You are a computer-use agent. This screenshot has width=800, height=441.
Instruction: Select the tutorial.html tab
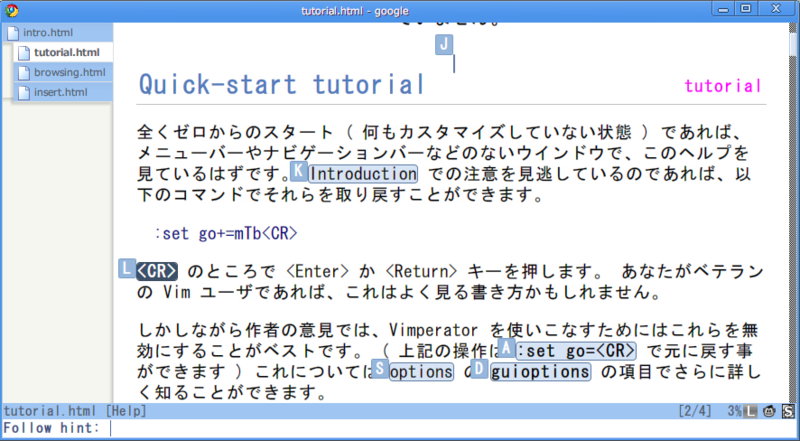pos(63,53)
